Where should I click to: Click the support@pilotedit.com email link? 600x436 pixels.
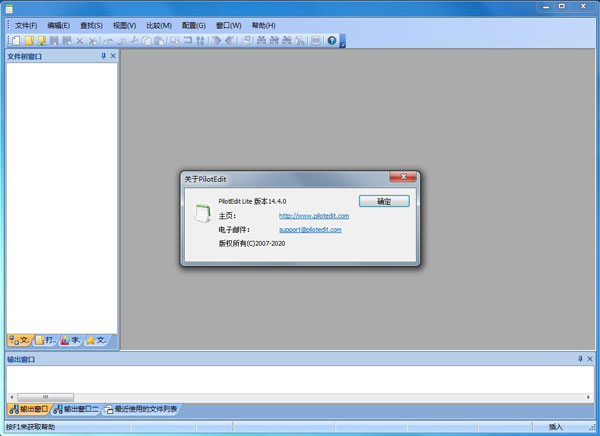pyautogui.click(x=310, y=229)
